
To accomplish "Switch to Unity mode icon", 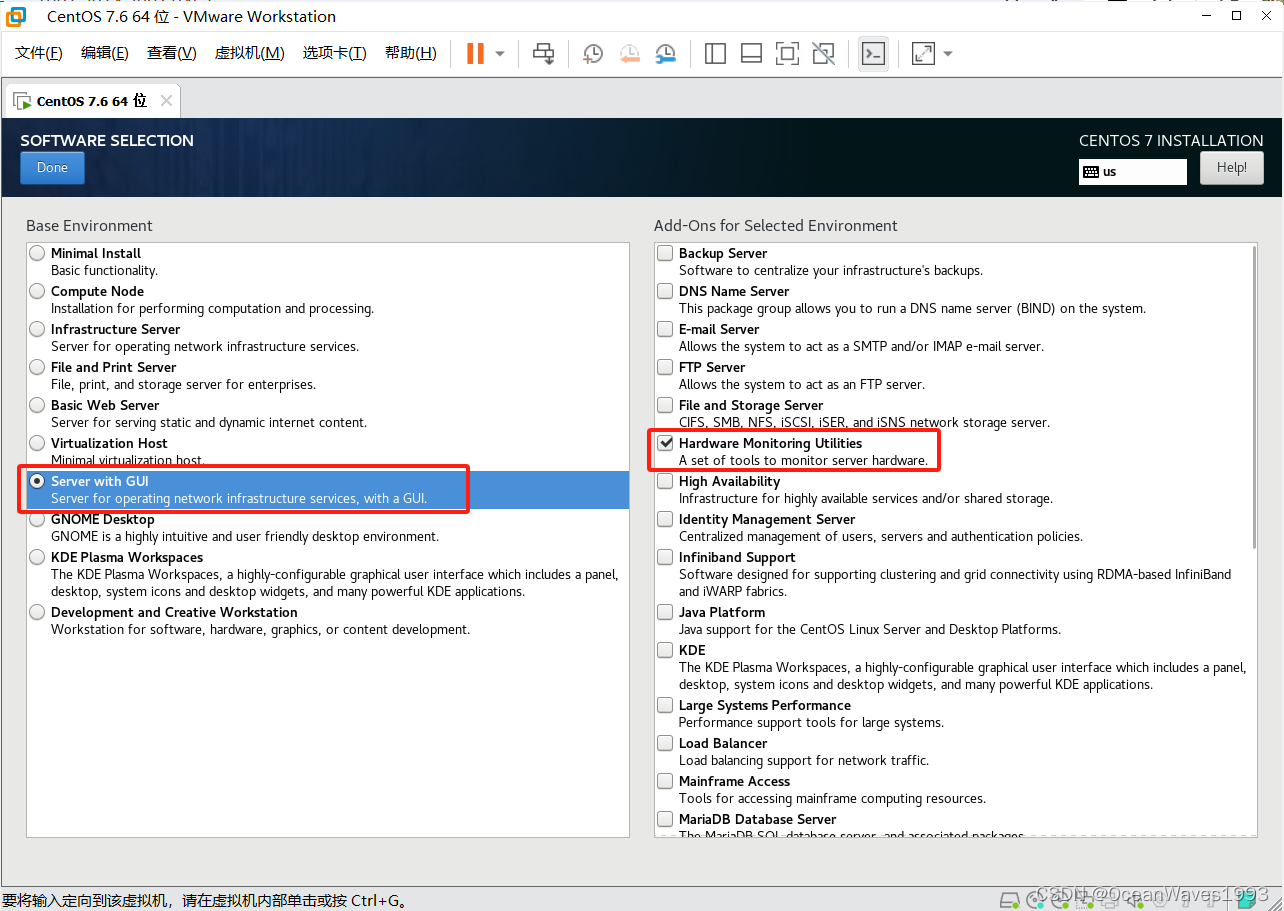I will 823,53.
